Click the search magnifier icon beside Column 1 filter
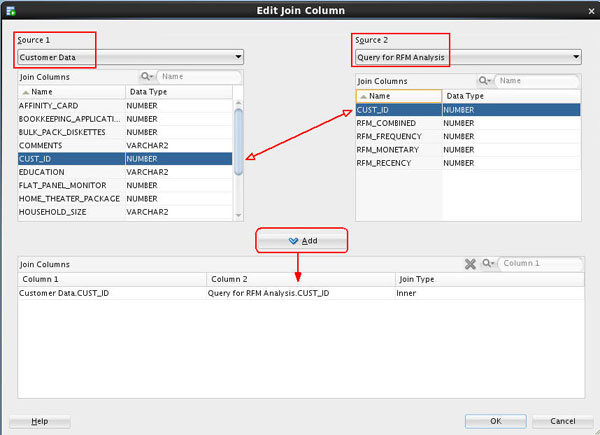The width and height of the screenshot is (600, 435). [487, 263]
